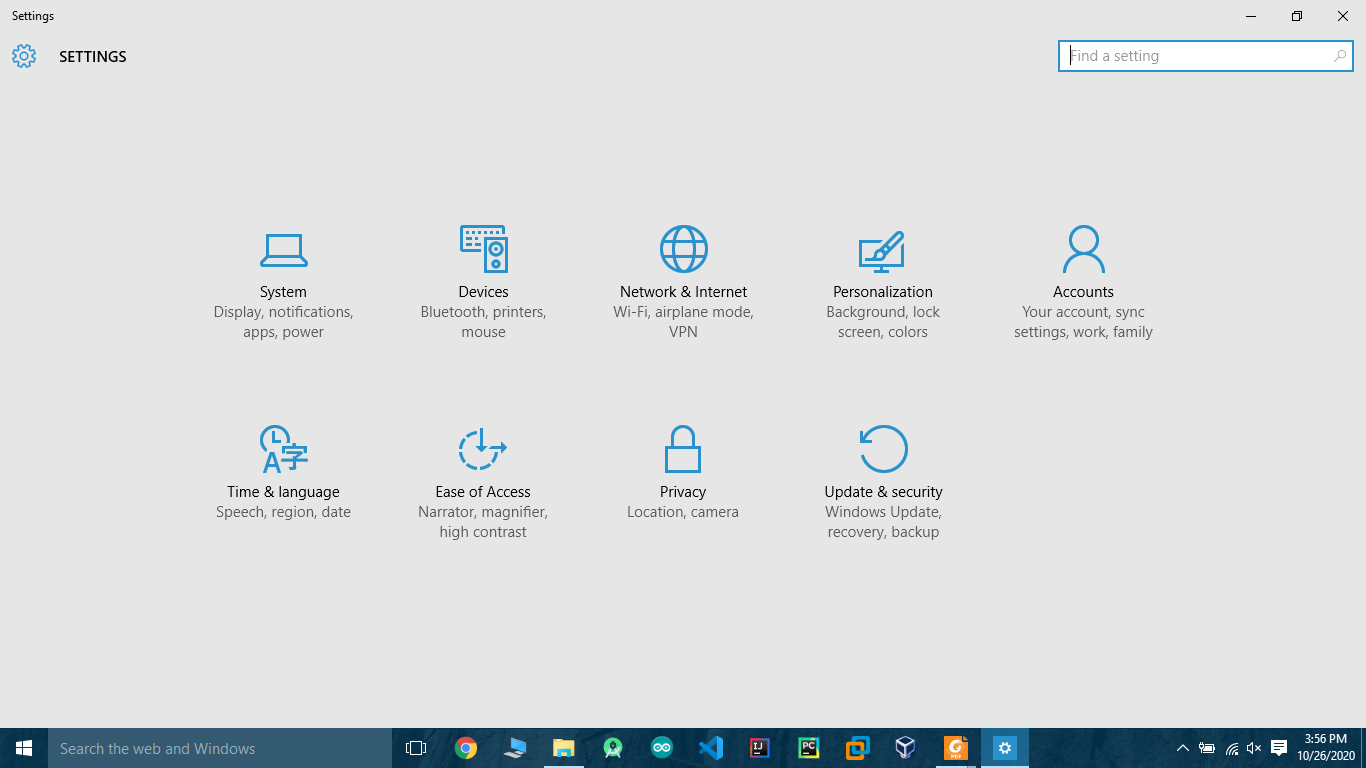Show hidden system tray icons
The image size is (1366, 768).
click(x=1182, y=748)
